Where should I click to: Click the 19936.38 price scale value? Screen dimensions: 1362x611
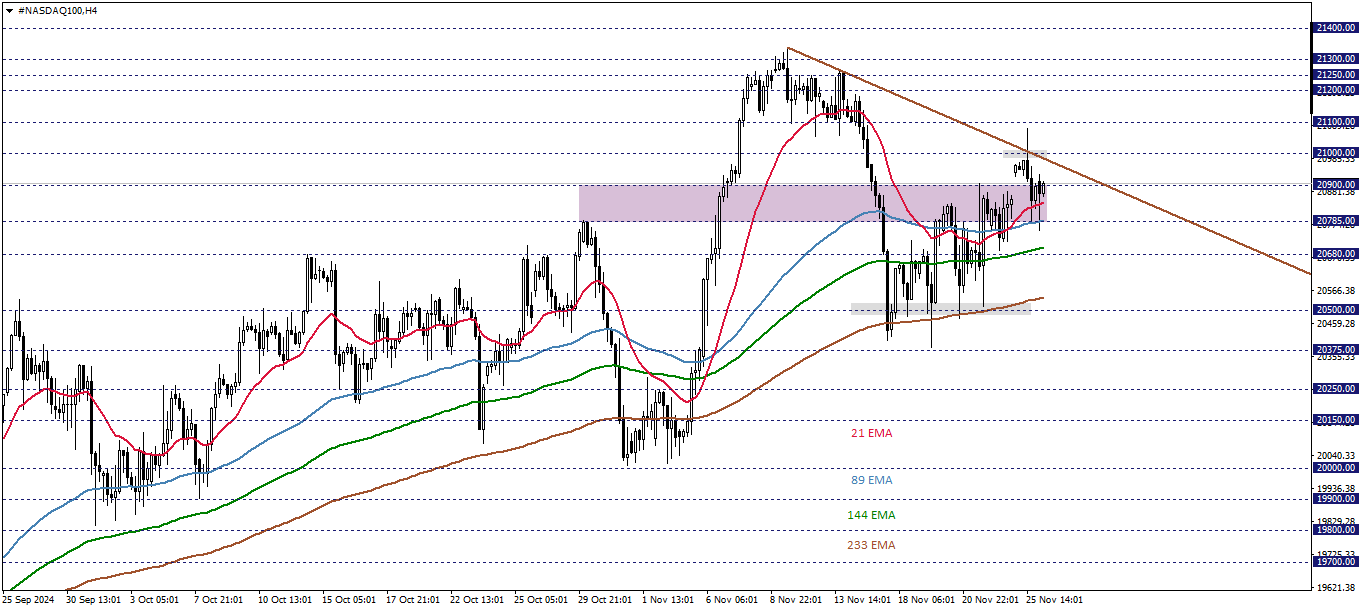(1336, 490)
